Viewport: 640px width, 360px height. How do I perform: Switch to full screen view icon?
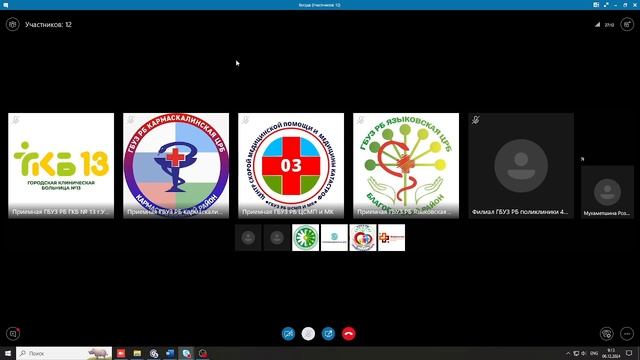coord(606,5)
